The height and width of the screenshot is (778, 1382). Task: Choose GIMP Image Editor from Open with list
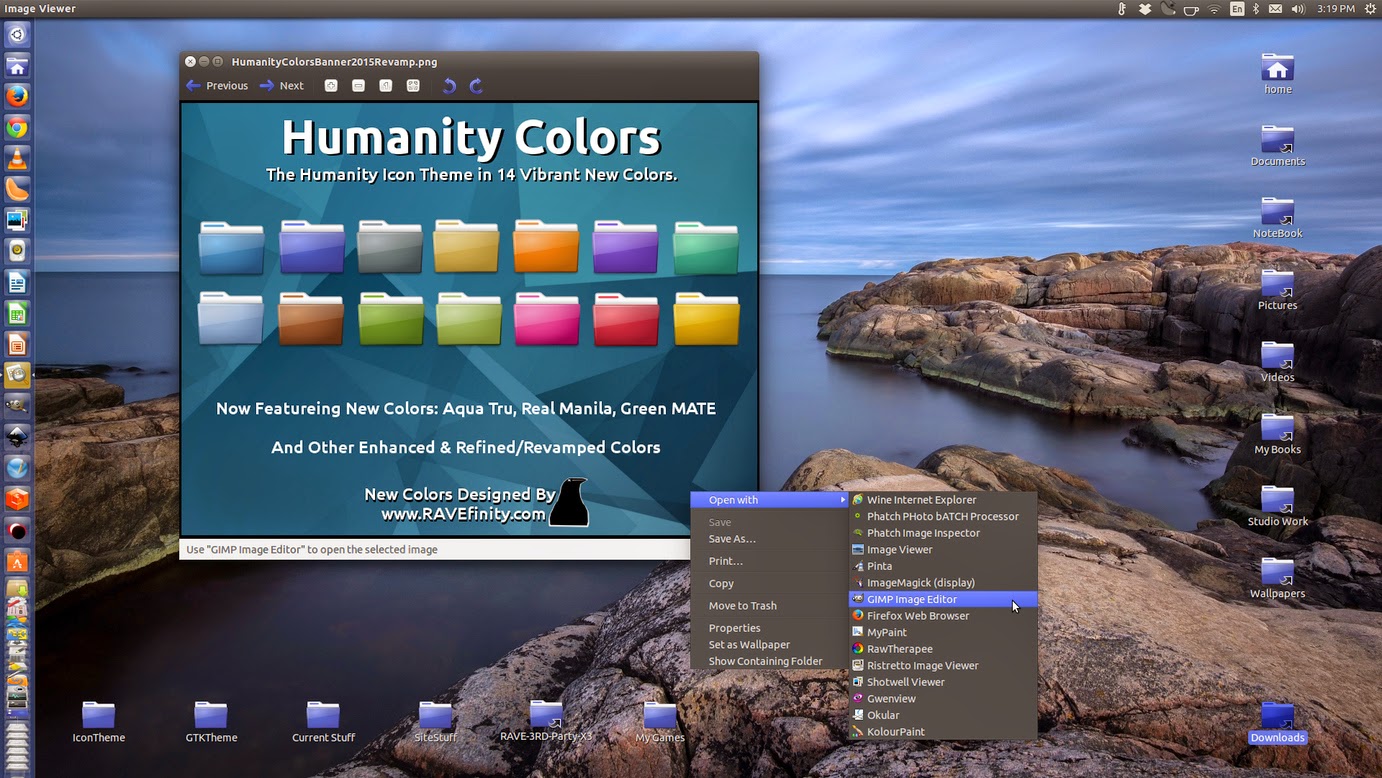coord(913,599)
